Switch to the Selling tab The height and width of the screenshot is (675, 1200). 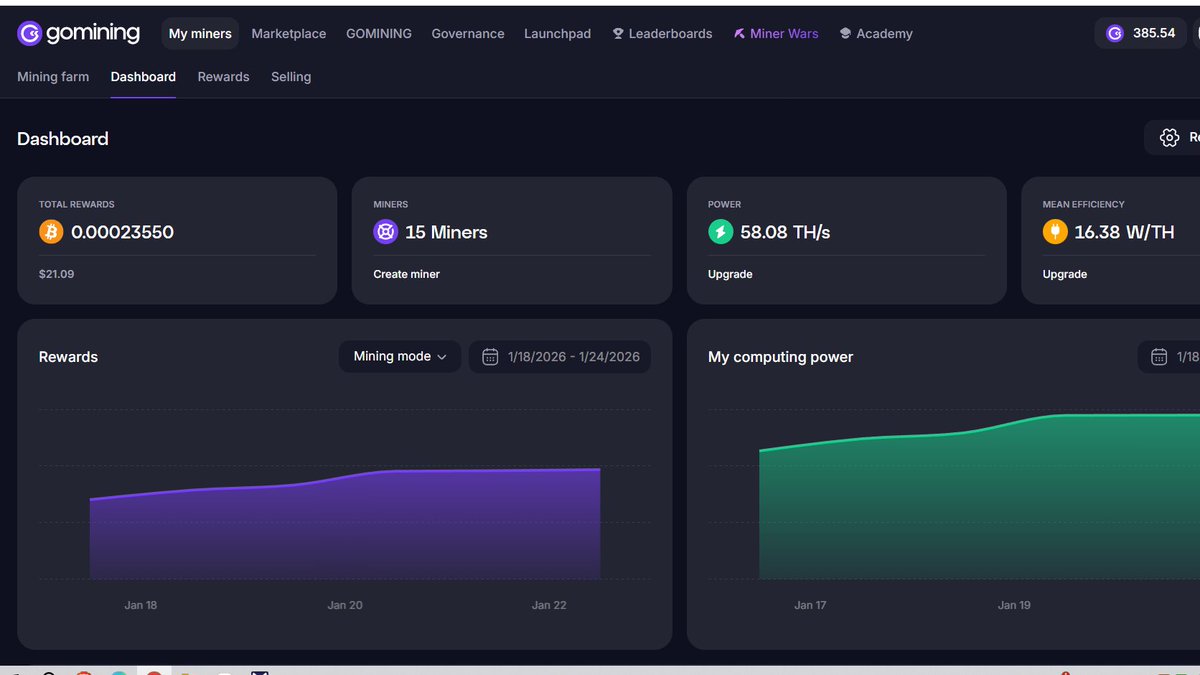point(291,76)
